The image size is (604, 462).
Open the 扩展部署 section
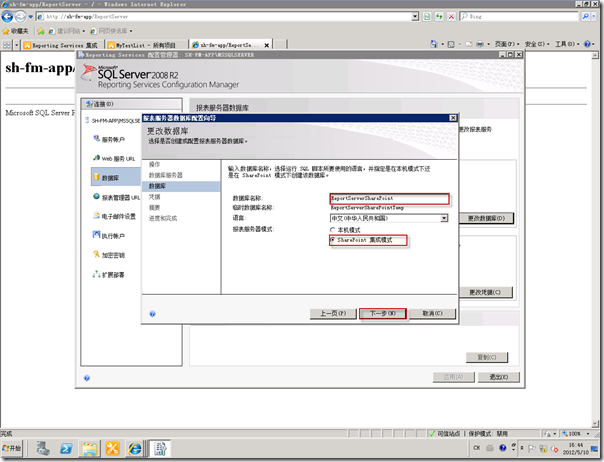point(109,275)
